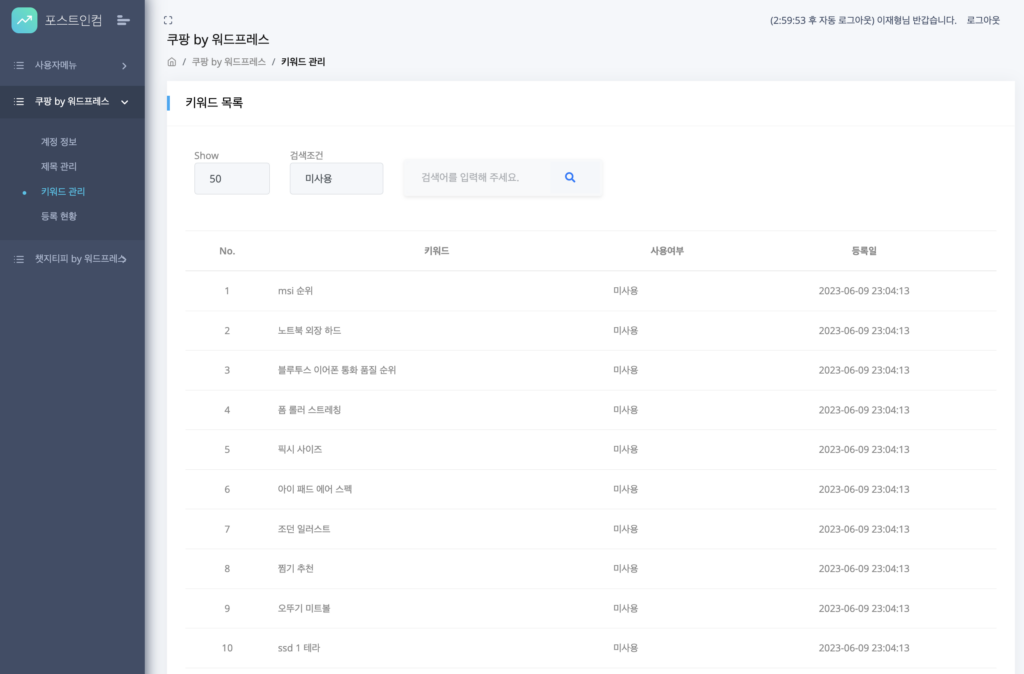Click list icon beside 사용자메뉴

pyautogui.click(x=19, y=65)
